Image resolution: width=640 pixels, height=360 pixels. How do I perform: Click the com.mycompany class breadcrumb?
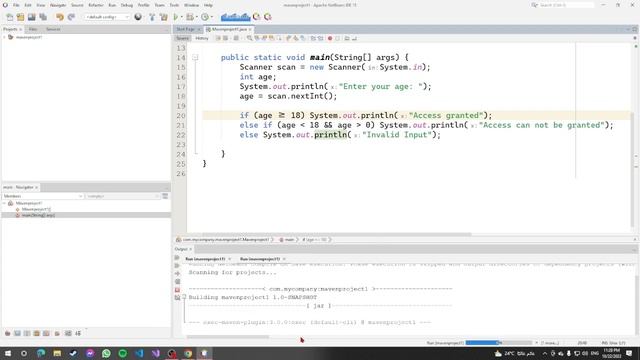click(226, 240)
